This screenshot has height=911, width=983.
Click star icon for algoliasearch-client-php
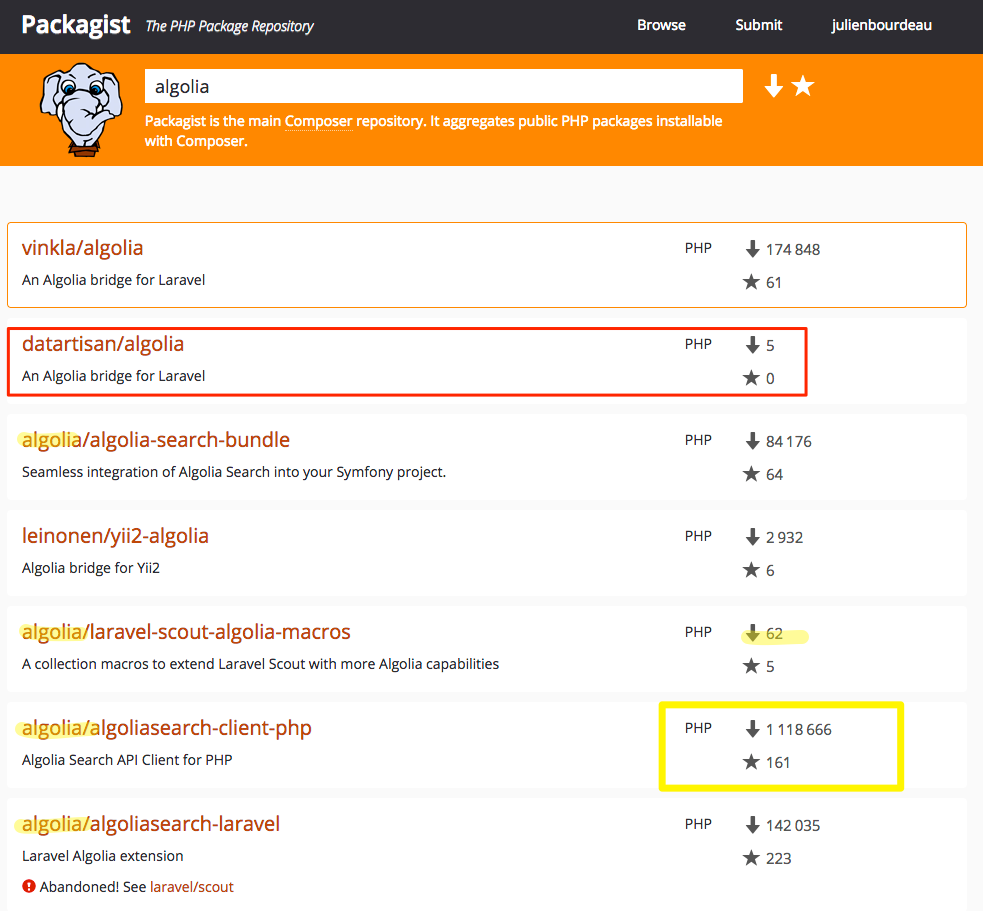[x=751, y=761]
